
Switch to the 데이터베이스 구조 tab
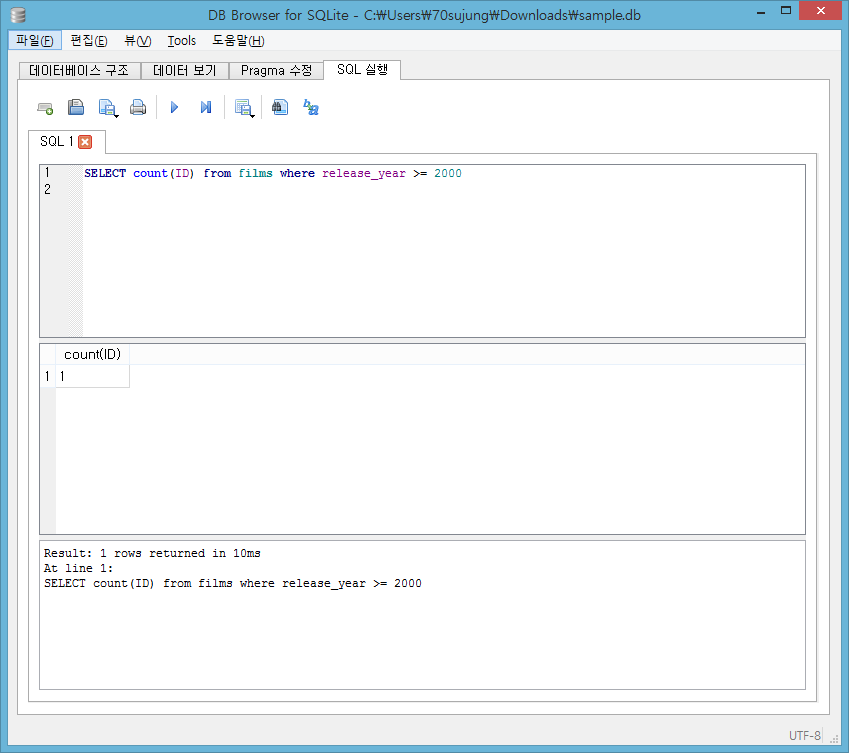tap(79, 70)
